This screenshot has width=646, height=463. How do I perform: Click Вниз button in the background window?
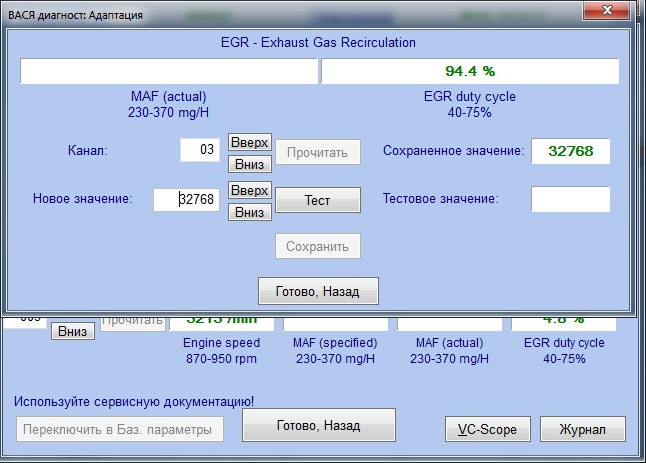pyautogui.click(x=73, y=331)
